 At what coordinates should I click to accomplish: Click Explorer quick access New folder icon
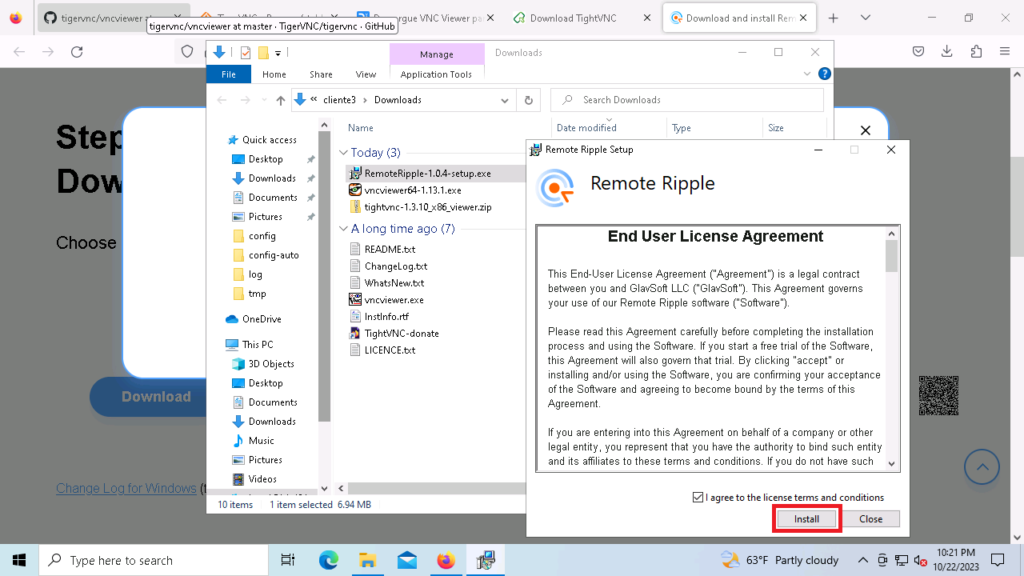pos(263,53)
